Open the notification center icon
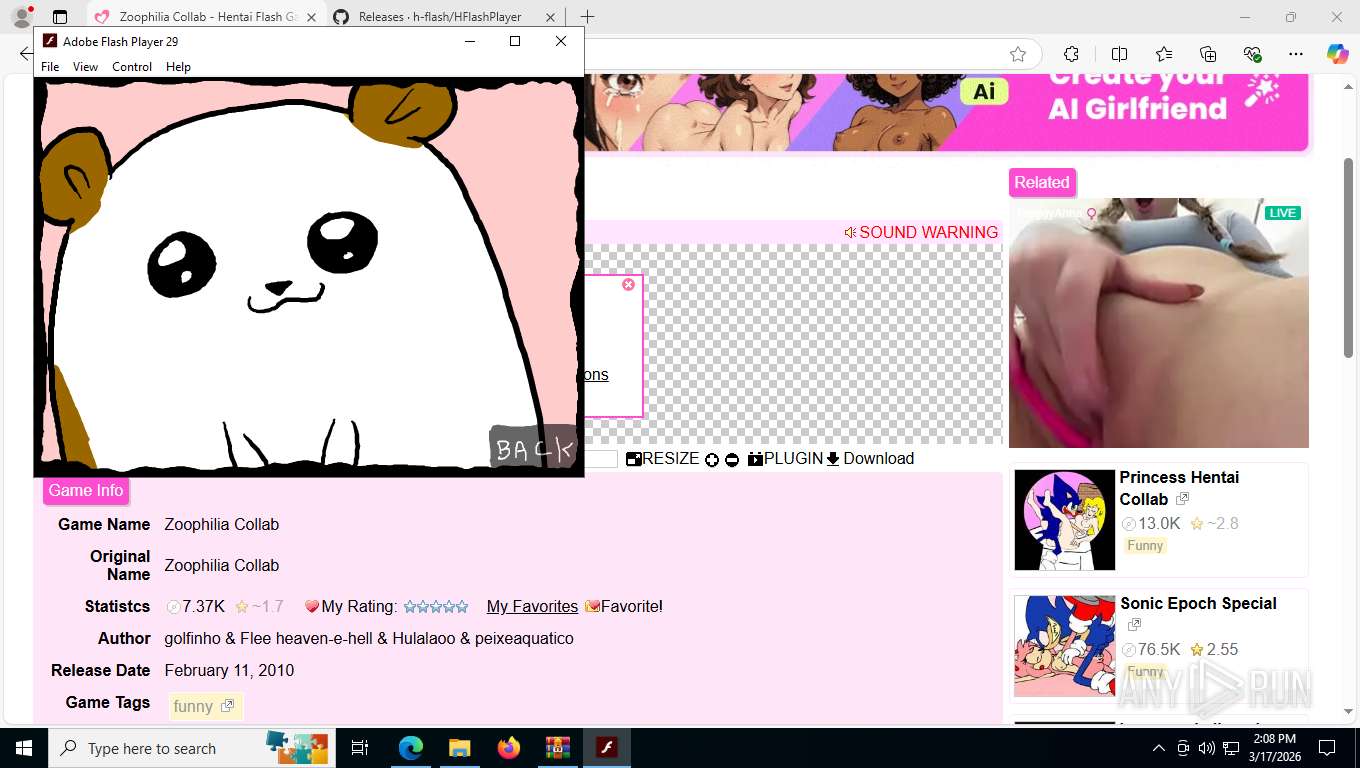 (x=1327, y=748)
